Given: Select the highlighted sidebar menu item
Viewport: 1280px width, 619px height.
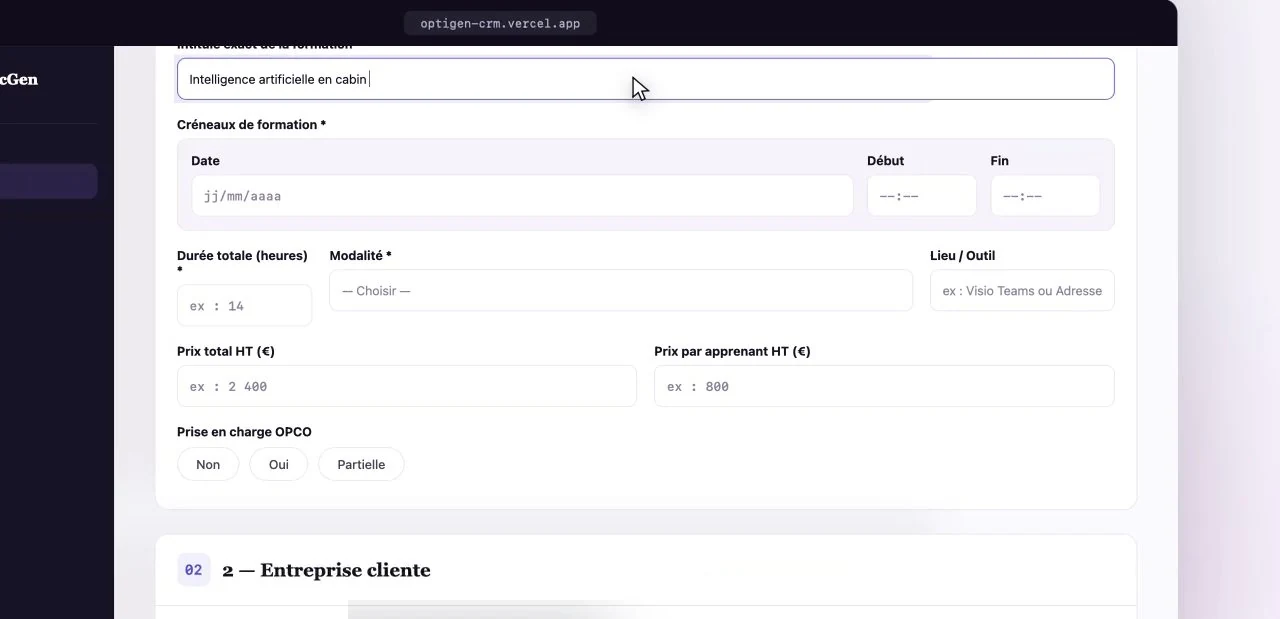Looking at the screenshot, I should point(48,182).
